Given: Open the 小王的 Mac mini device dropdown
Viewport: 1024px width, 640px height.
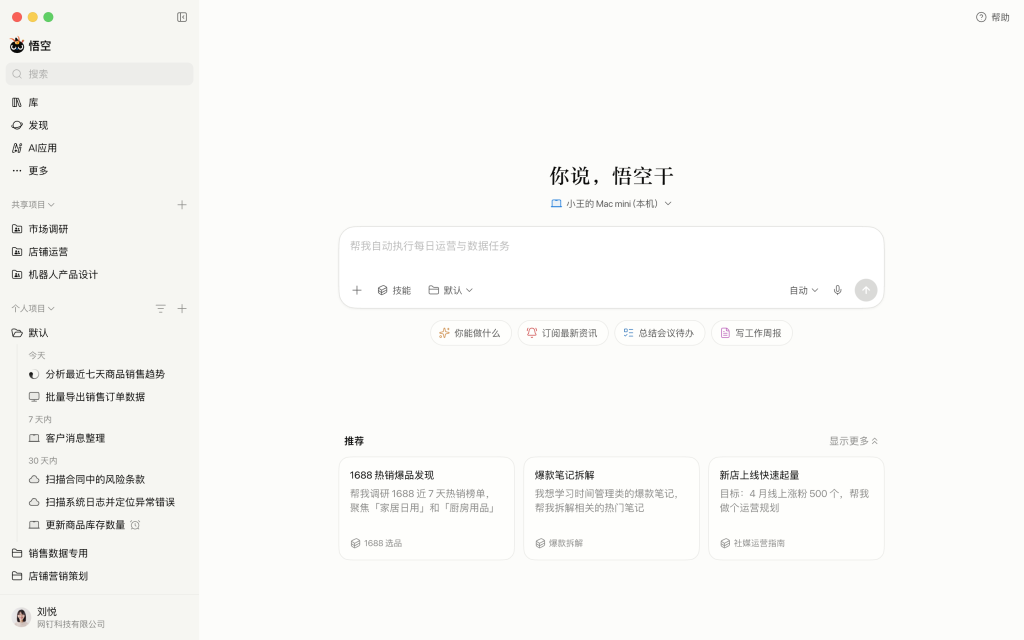Looking at the screenshot, I should [x=611, y=204].
